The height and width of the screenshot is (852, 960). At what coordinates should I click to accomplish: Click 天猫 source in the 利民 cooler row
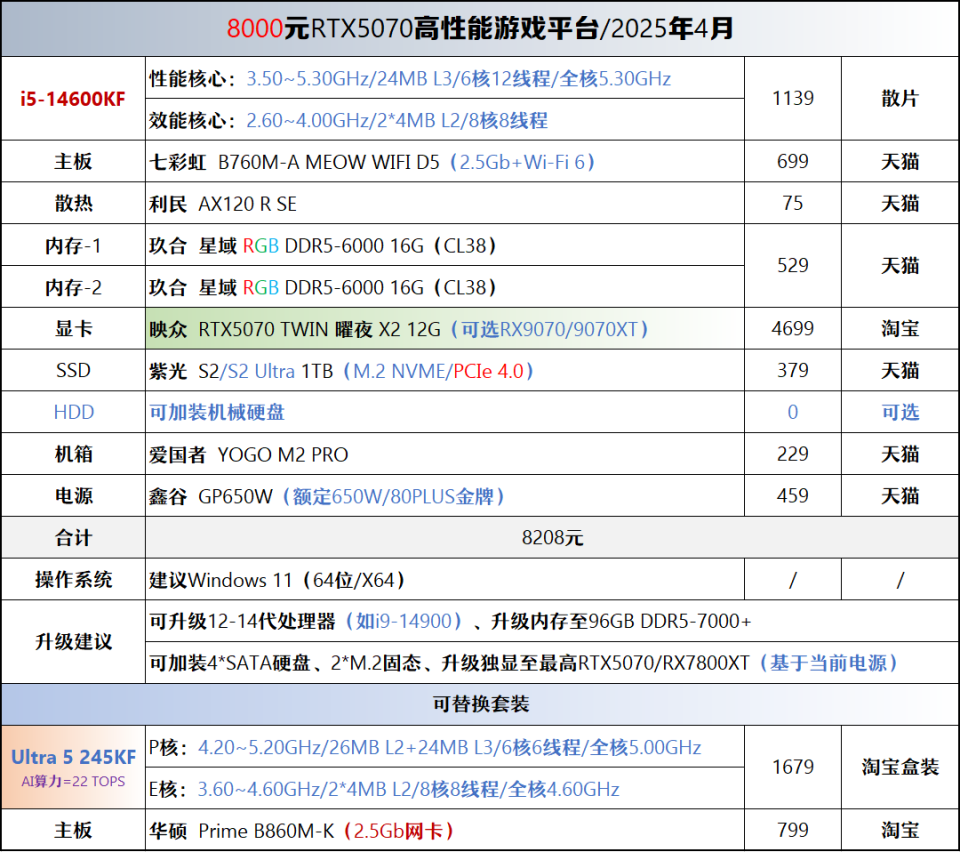coord(900,203)
